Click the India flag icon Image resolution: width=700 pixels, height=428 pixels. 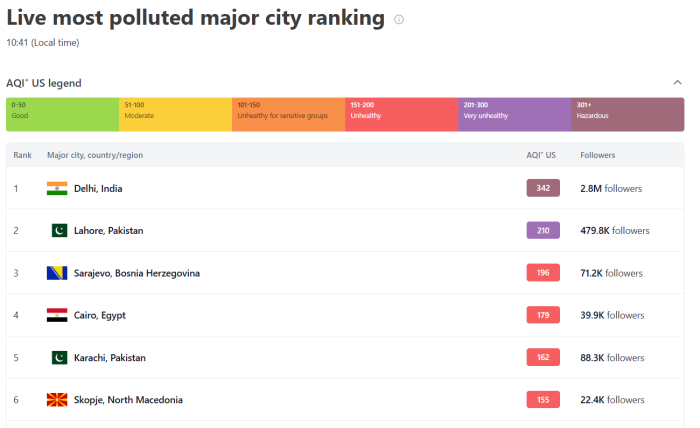click(x=57, y=188)
